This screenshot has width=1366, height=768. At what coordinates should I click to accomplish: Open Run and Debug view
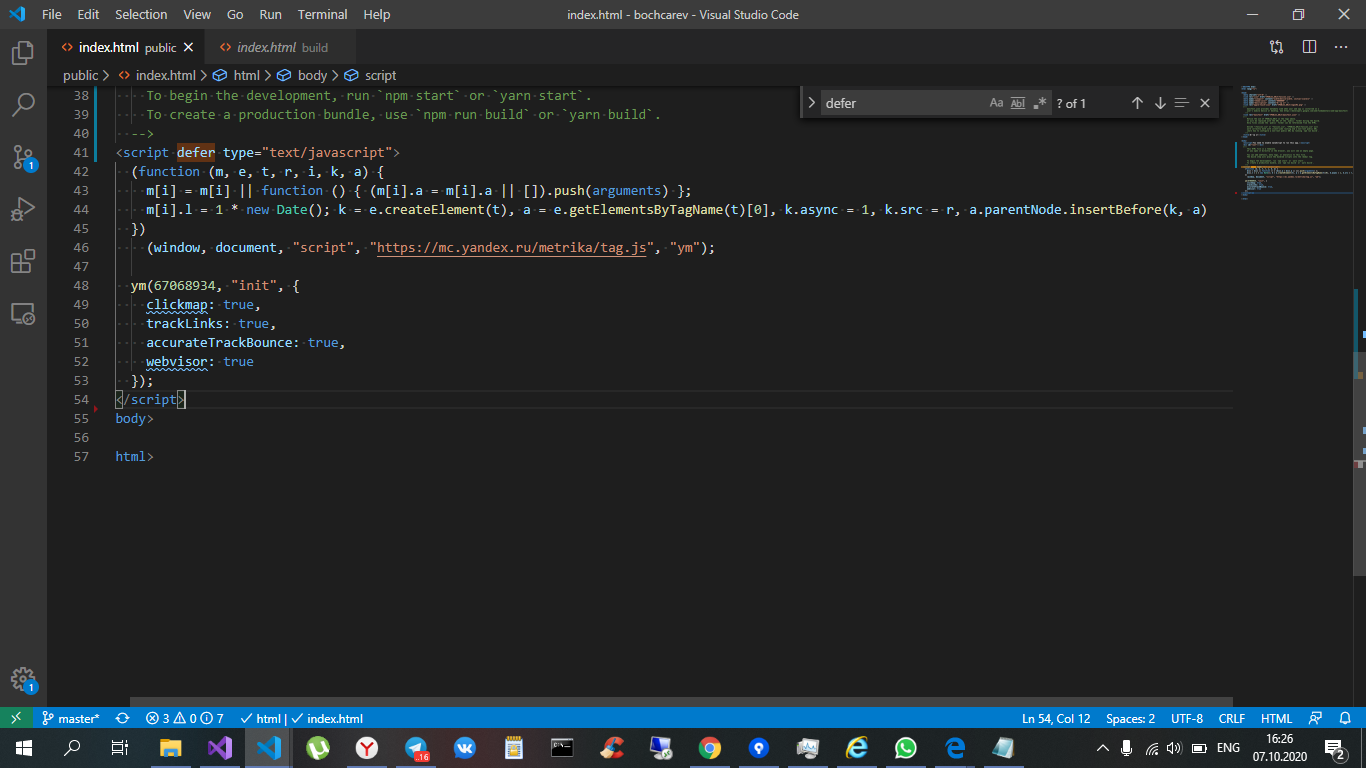(x=23, y=209)
